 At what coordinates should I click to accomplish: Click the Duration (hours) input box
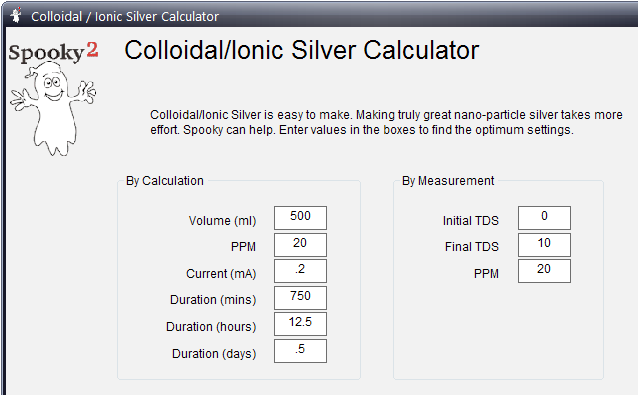point(300,324)
